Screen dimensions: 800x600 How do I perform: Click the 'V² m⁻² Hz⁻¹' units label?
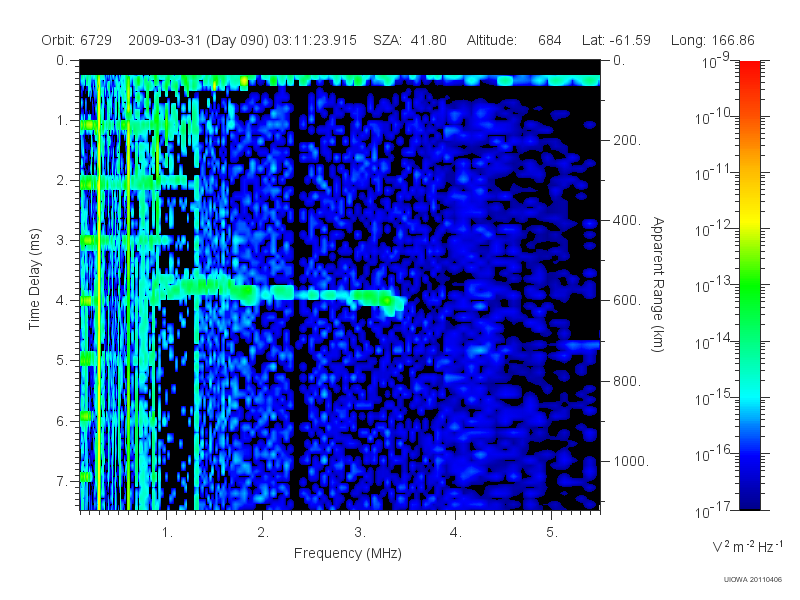click(x=747, y=546)
